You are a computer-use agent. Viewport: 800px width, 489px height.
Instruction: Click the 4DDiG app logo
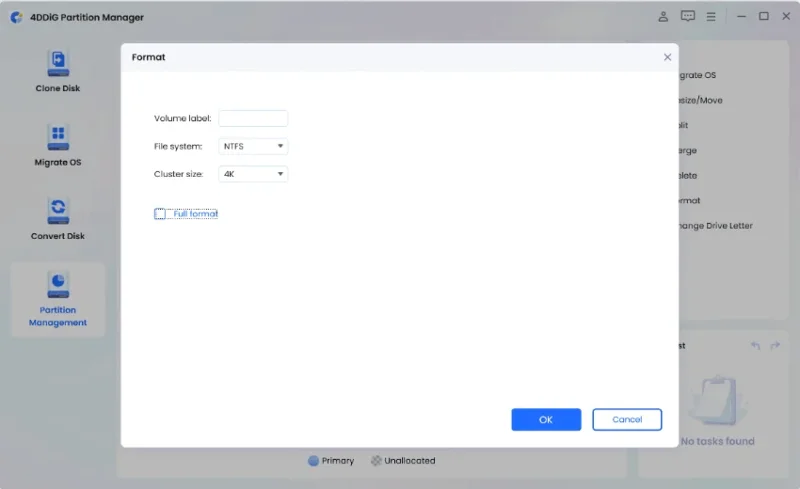coord(16,17)
